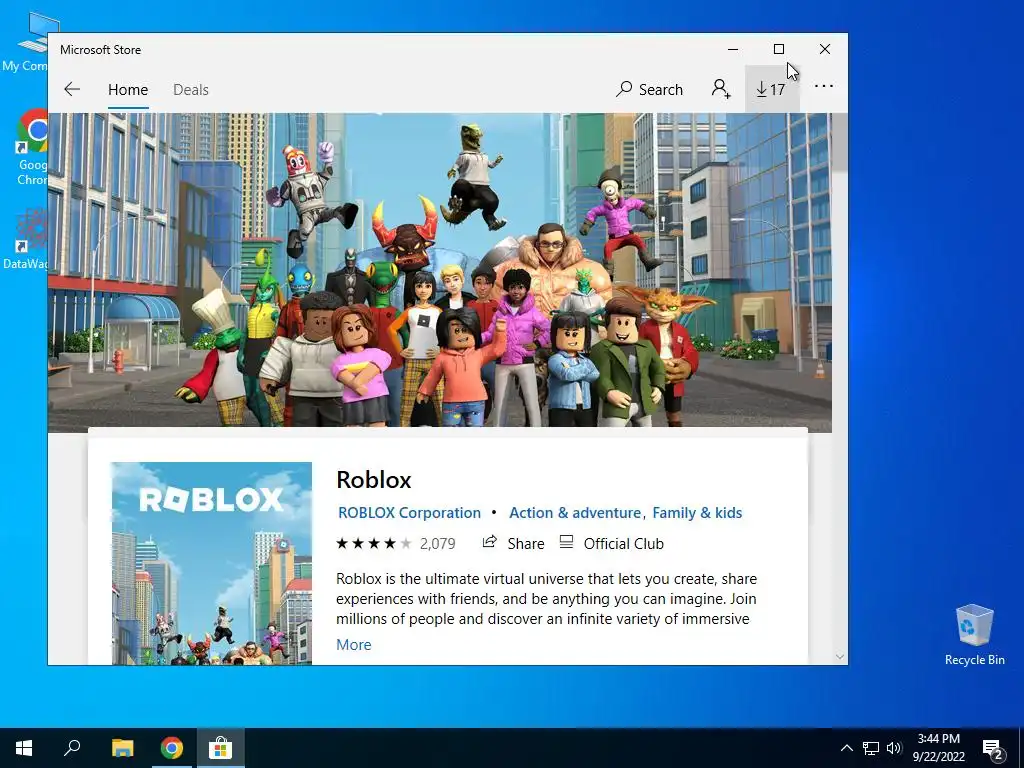Select the DataWa desktop shortcut
Screen dimensions: 1024x768
26,239
